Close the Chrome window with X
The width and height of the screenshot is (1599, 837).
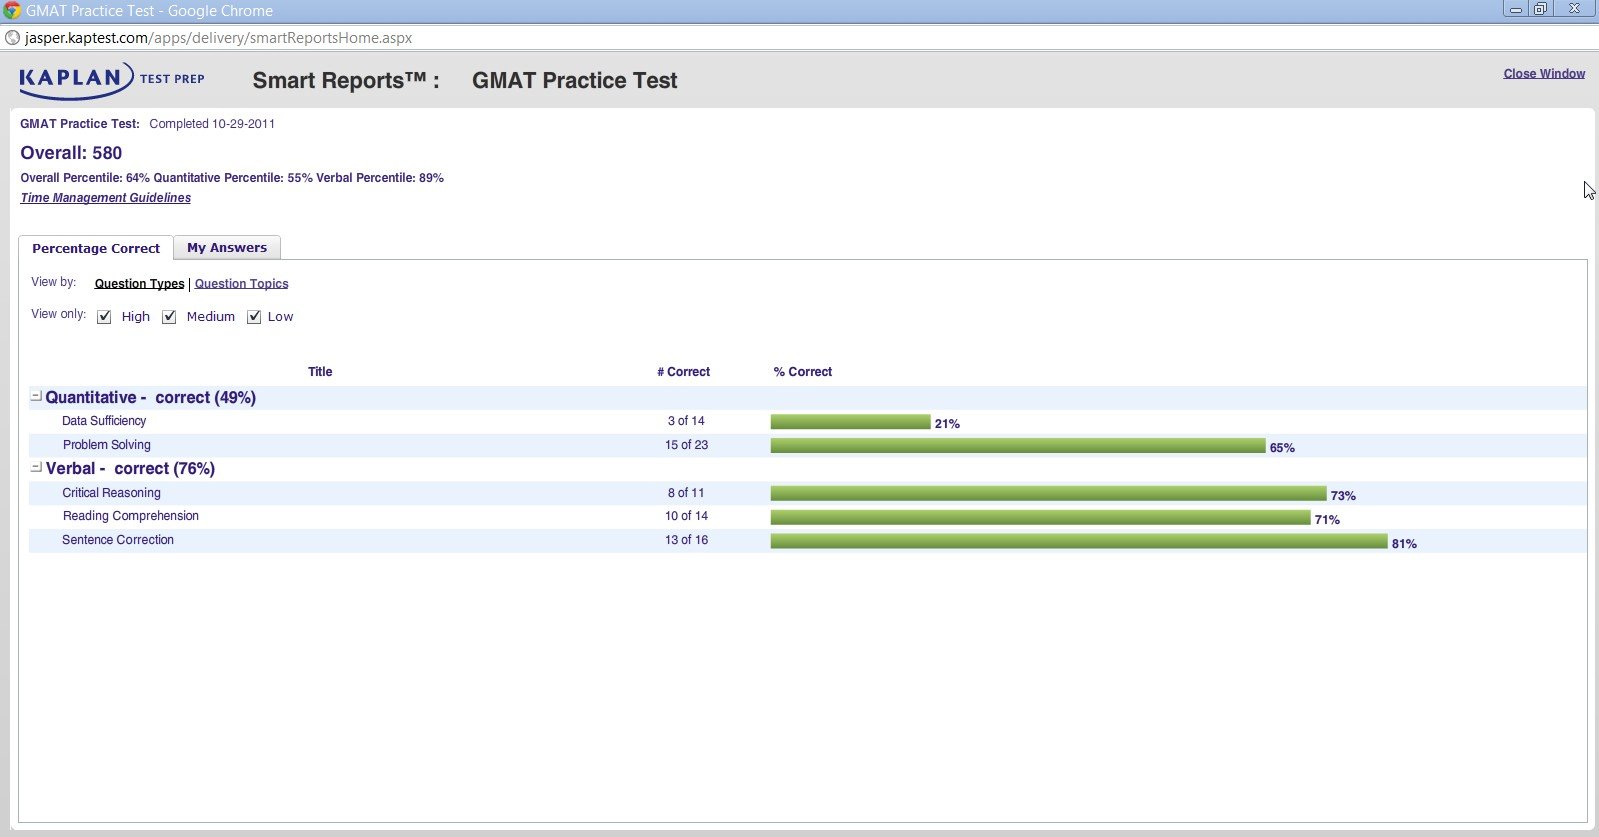[1574, 9]
